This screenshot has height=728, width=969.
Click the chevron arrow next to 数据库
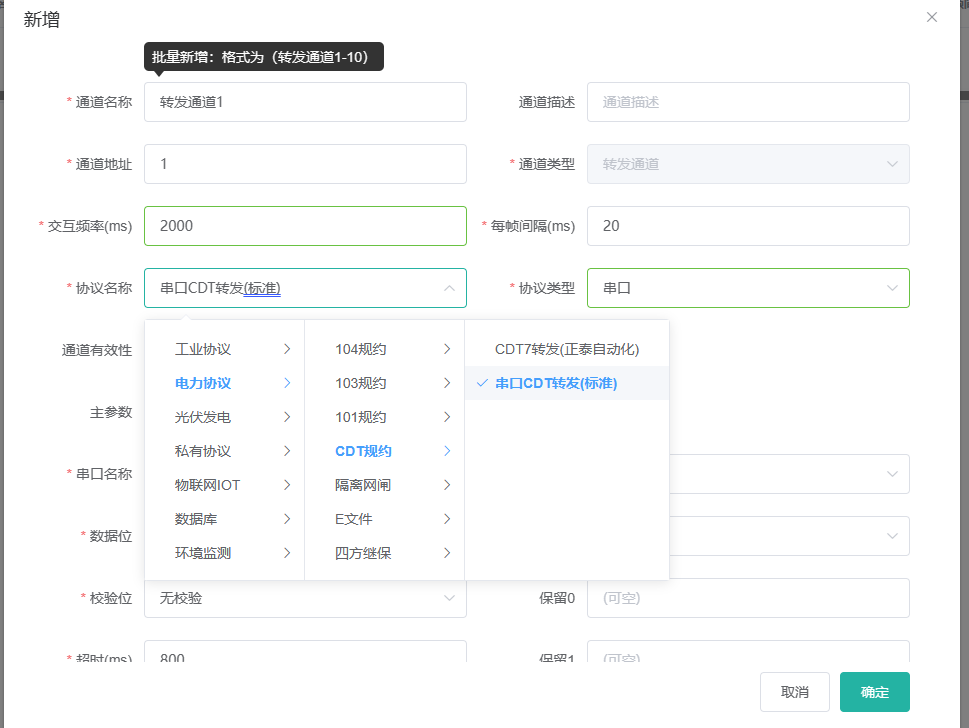[x=287, y=519]
